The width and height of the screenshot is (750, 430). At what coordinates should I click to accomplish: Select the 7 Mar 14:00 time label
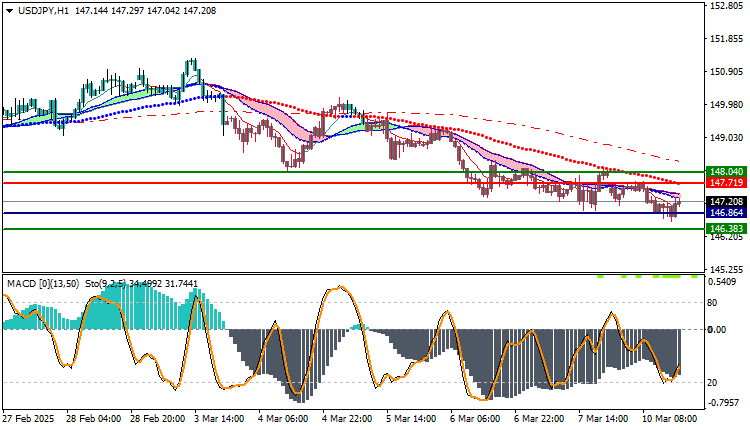point(603,419)
